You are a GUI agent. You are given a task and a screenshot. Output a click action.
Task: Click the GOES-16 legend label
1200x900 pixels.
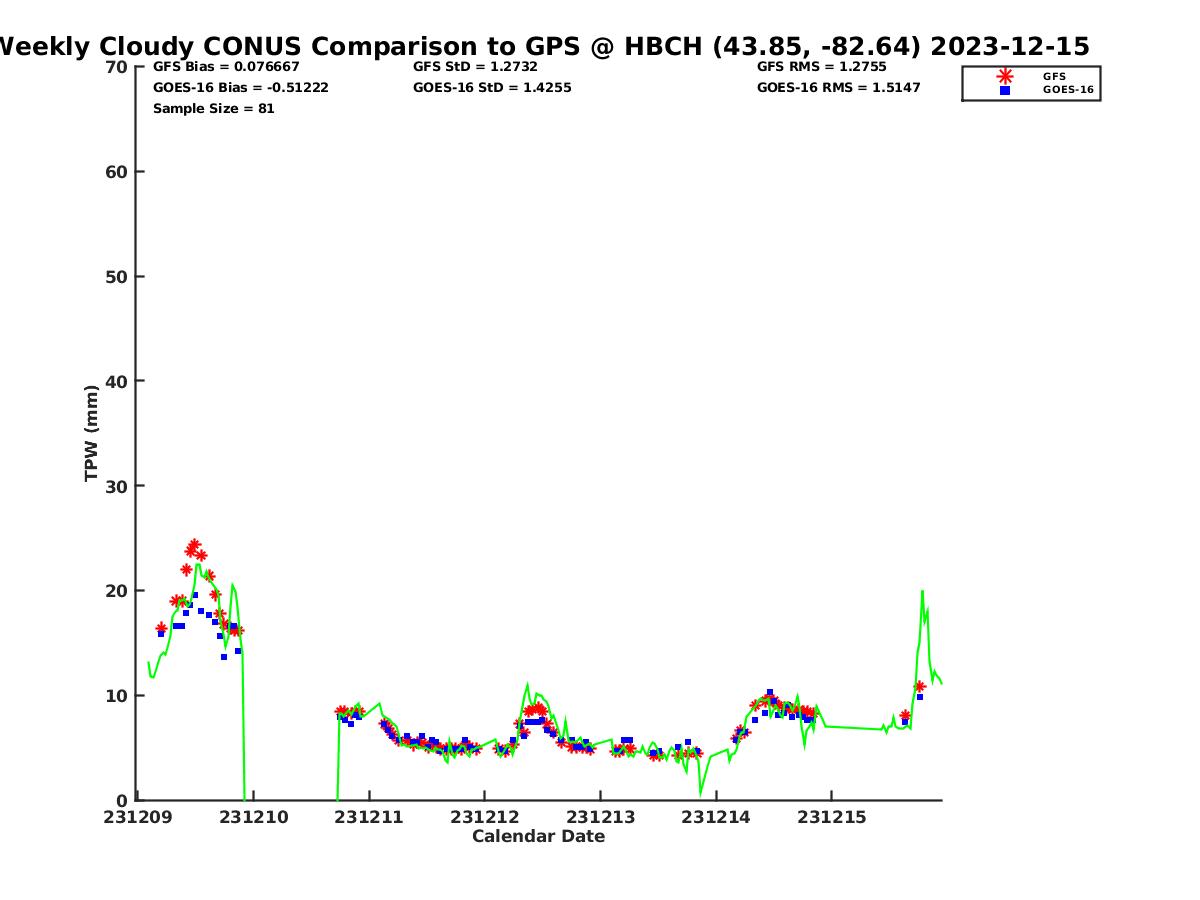pyautogui.click(x=1068, y=90)
